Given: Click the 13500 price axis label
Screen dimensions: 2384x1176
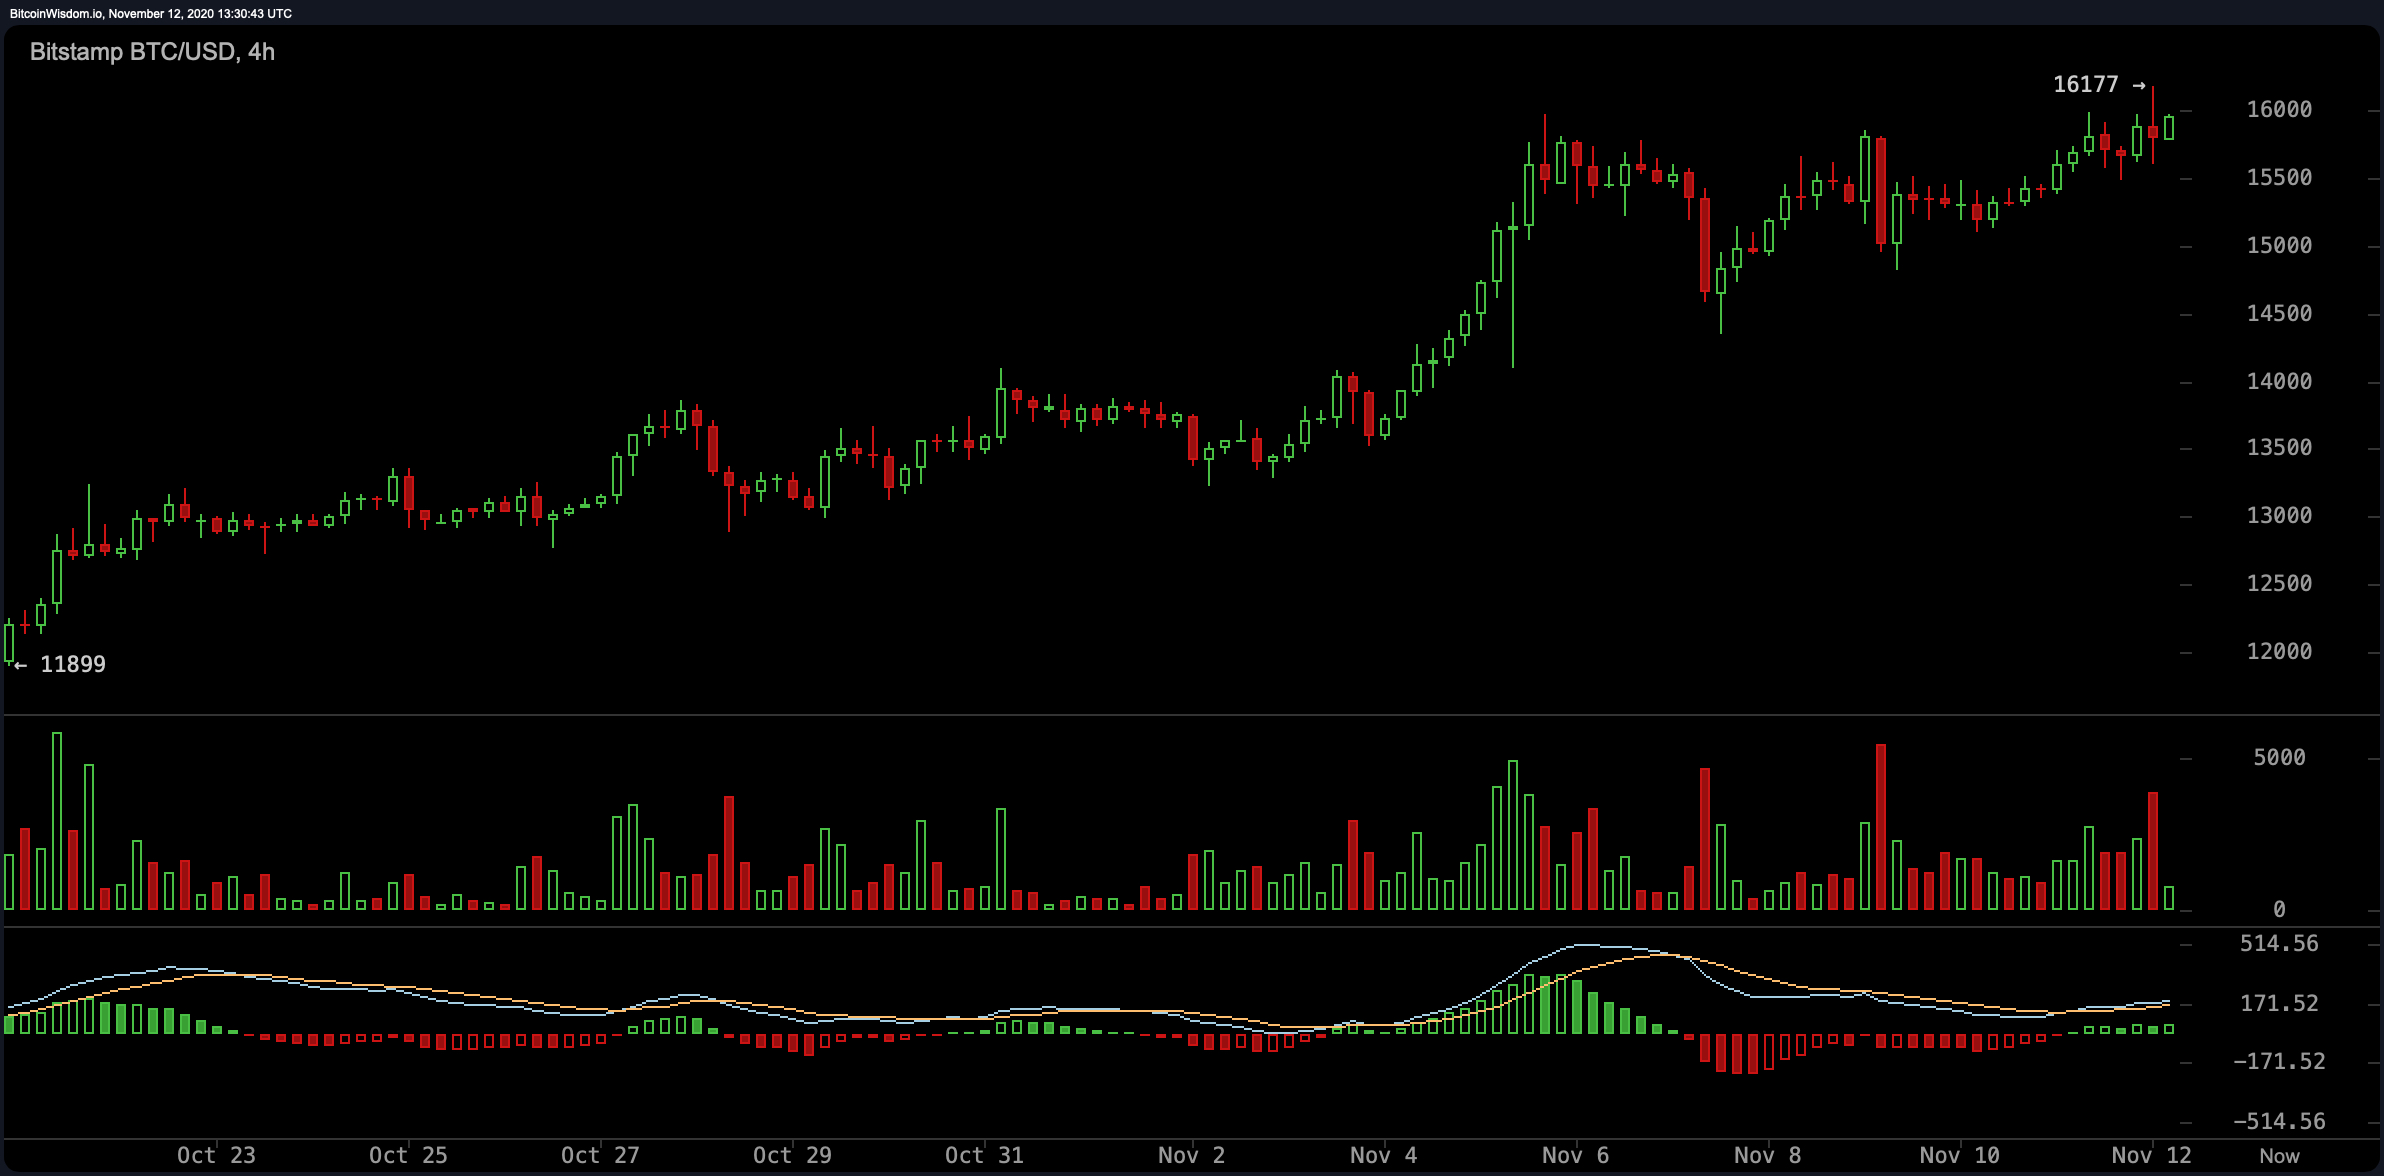Looking at the screenshot, I should click(2279, 448).
